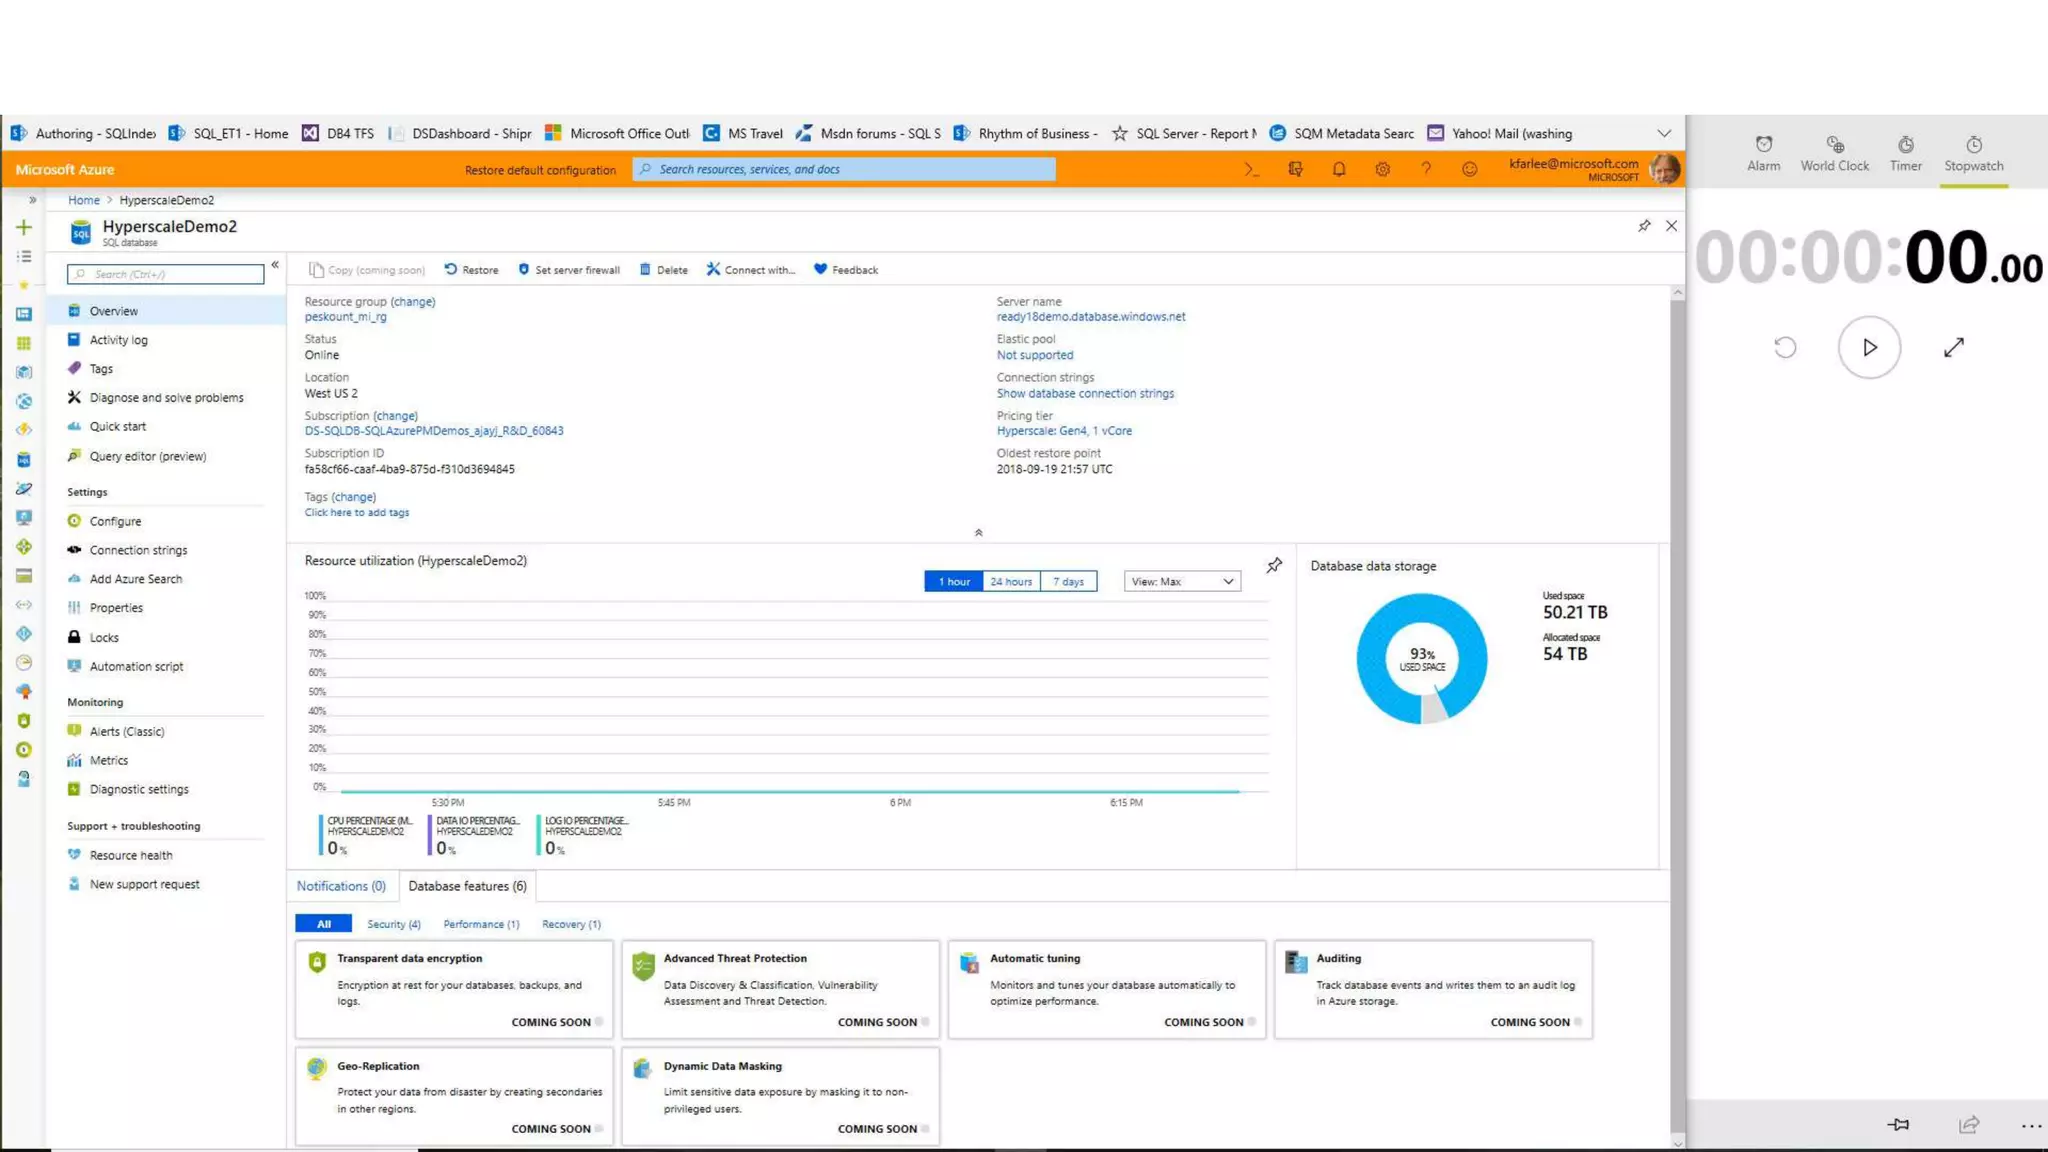Open Diagnose and solve problems

pos(166,397)
